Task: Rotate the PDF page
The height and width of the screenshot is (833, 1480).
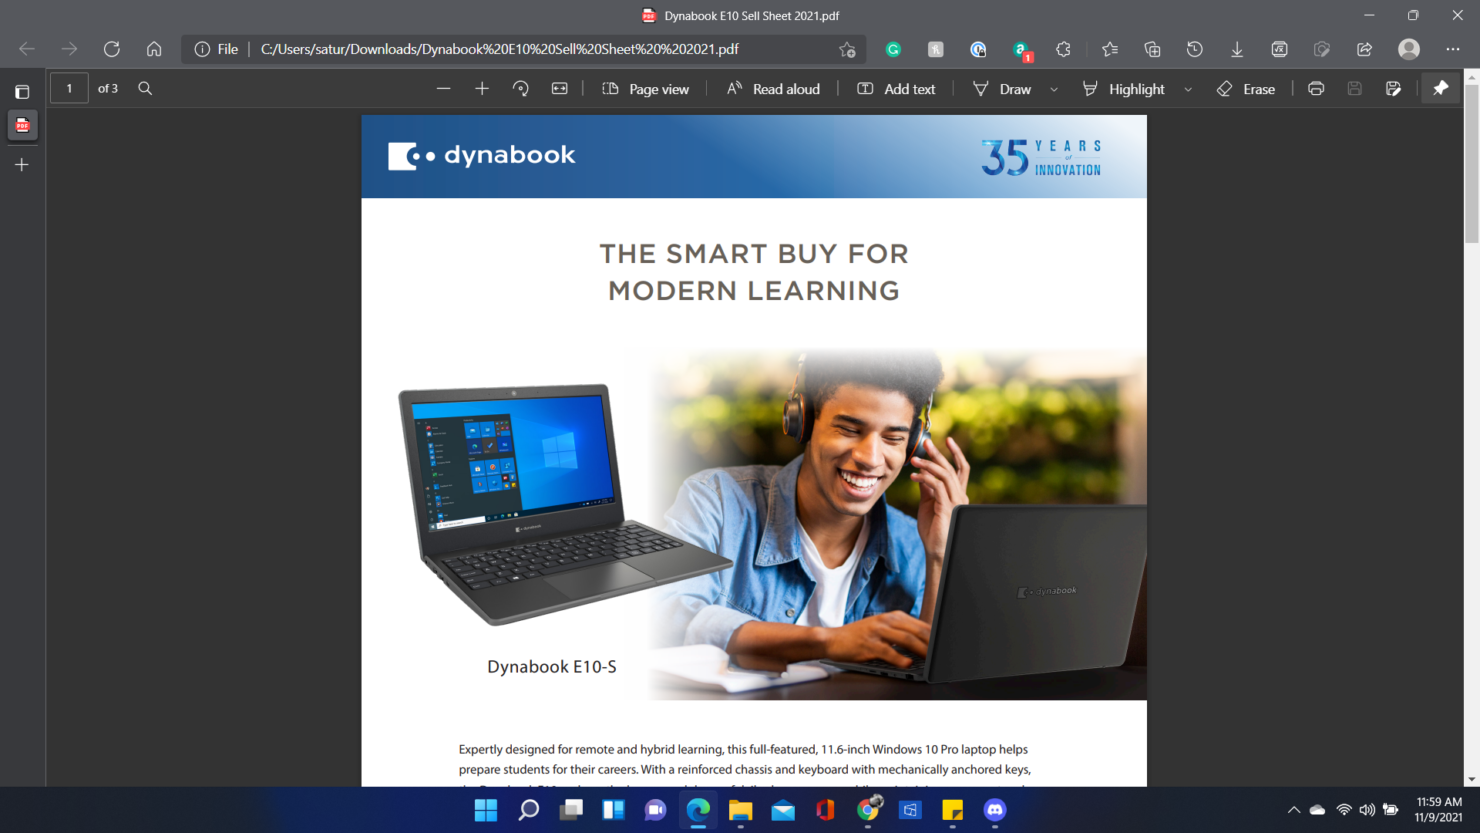Action: 521,88
